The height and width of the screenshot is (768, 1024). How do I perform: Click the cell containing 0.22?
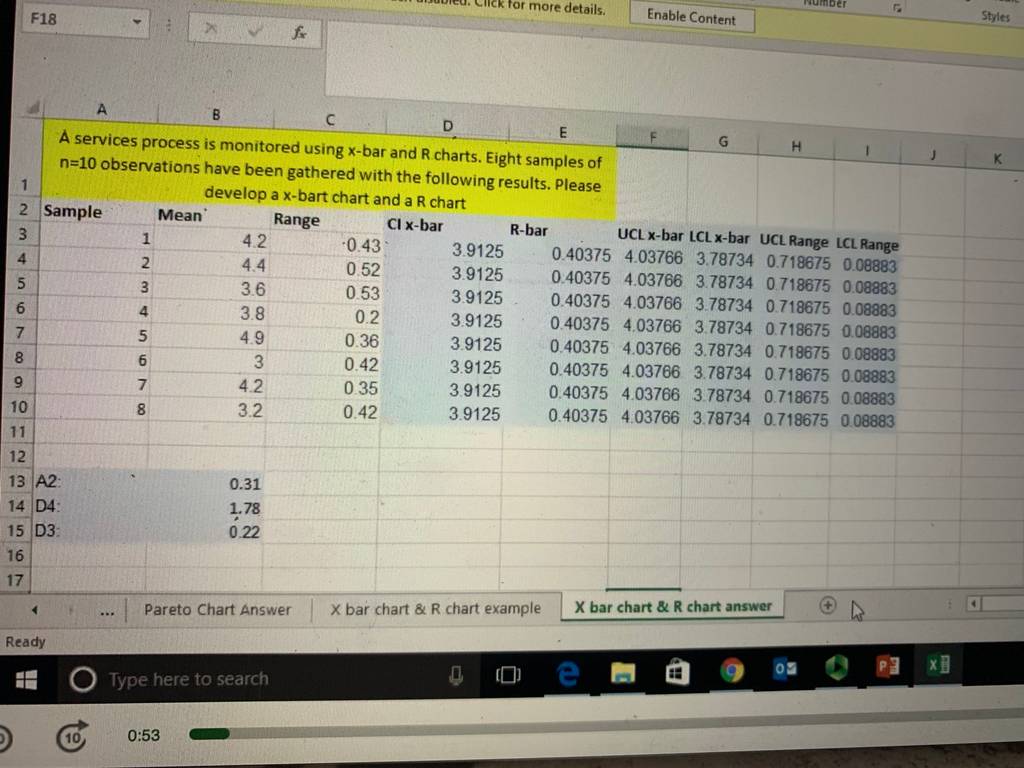(x=205, y=532)
